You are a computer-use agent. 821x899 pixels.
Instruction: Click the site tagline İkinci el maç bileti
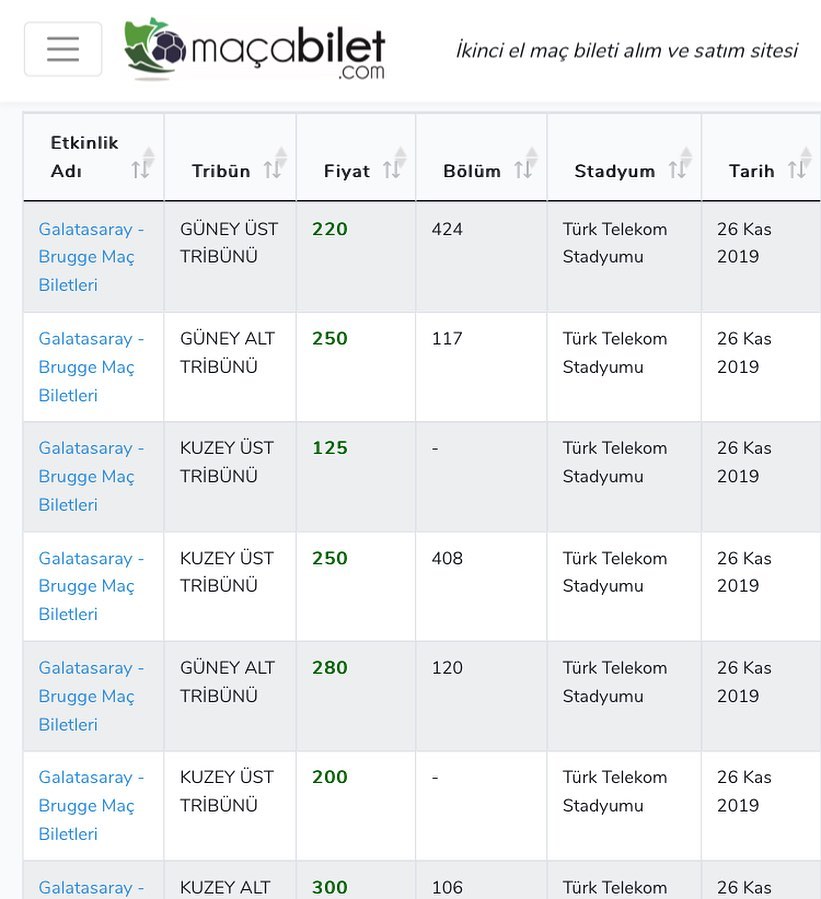pos(627,50)
